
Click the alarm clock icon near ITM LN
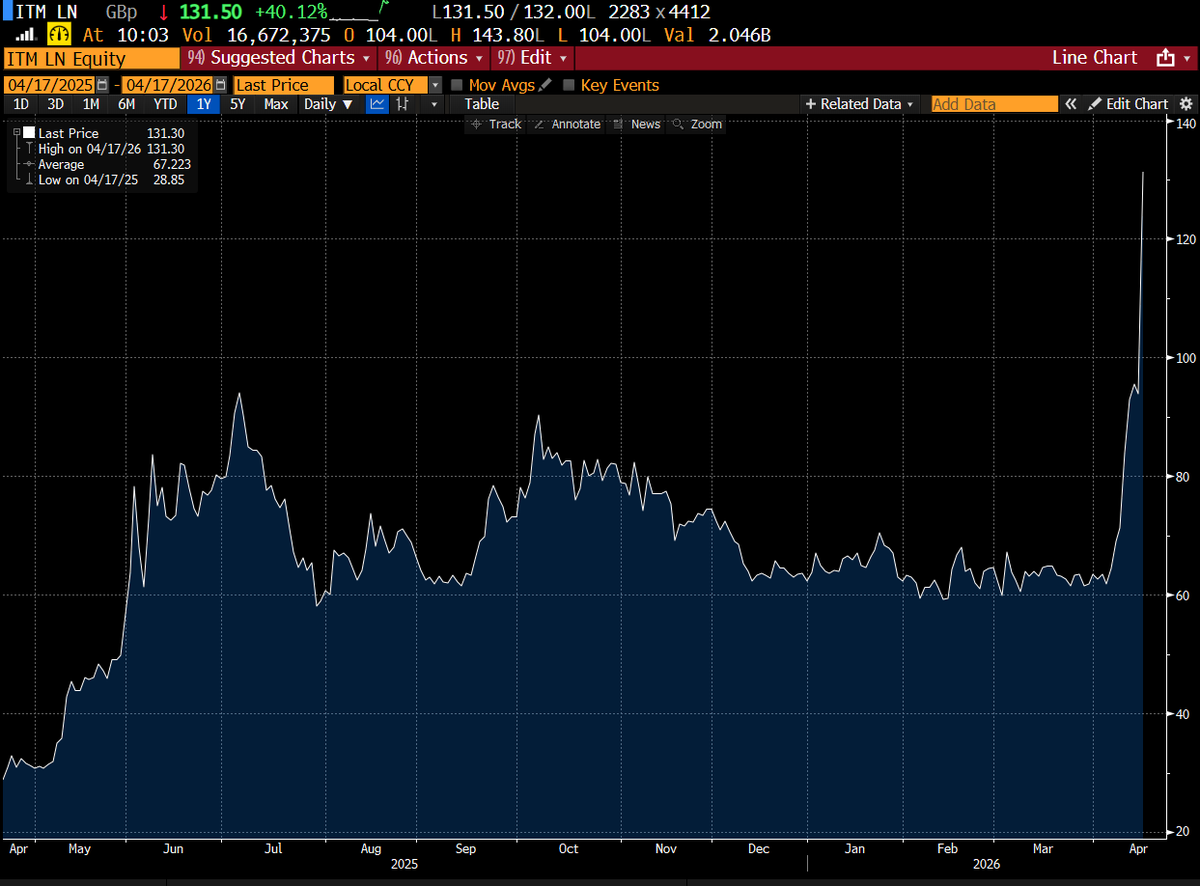pos(60,32)
